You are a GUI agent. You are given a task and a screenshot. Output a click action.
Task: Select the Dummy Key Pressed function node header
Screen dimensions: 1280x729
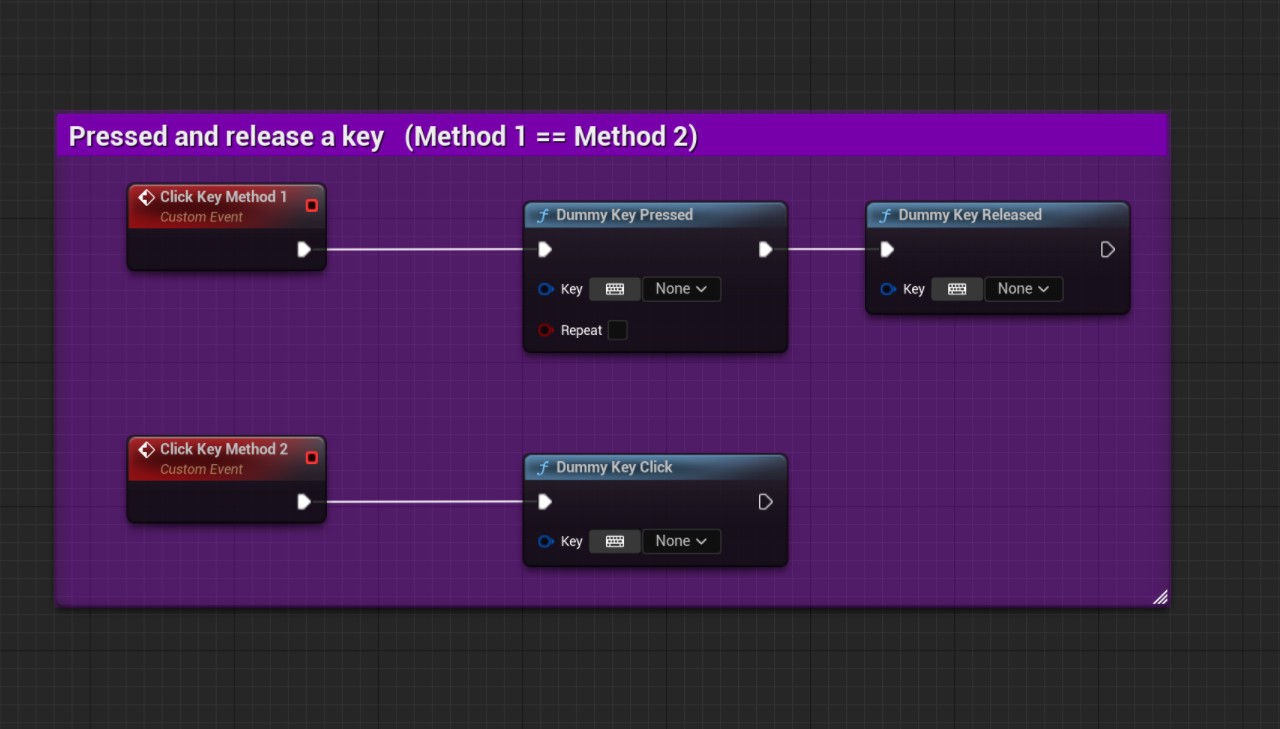pos(655,215)
